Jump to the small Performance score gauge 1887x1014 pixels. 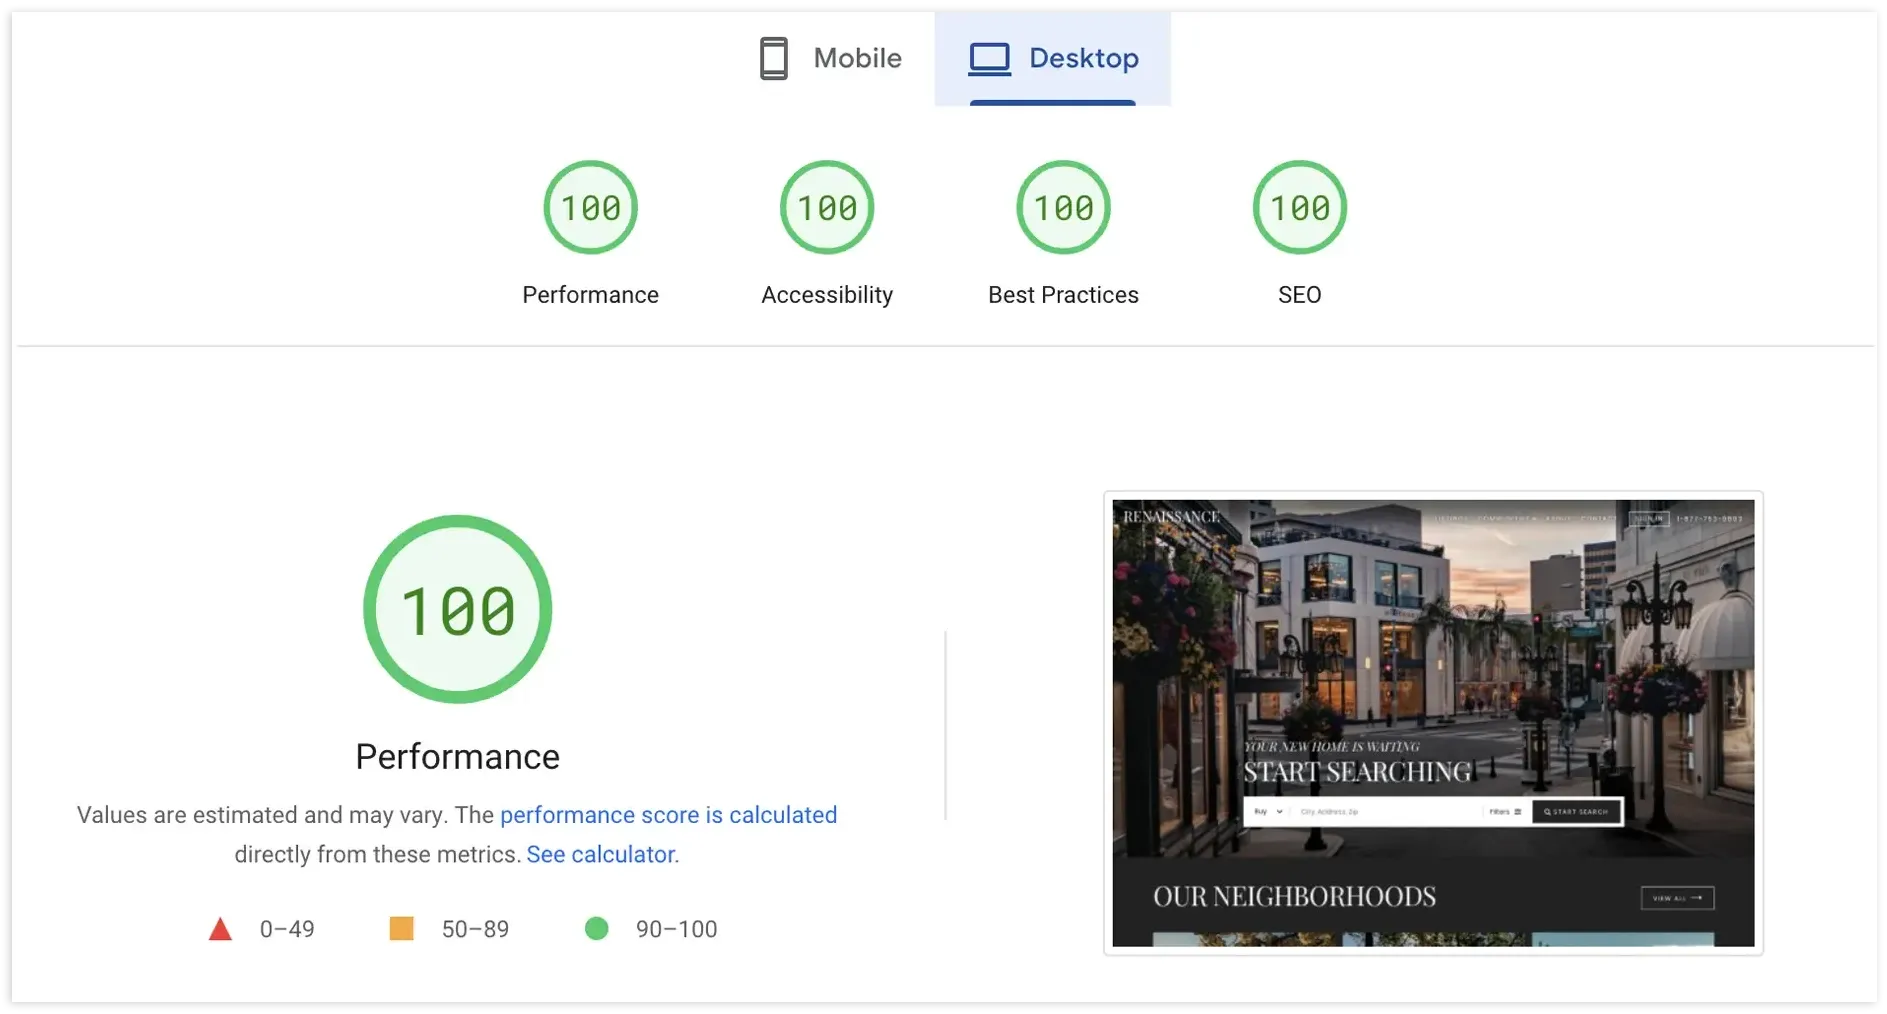click(590, 208)
